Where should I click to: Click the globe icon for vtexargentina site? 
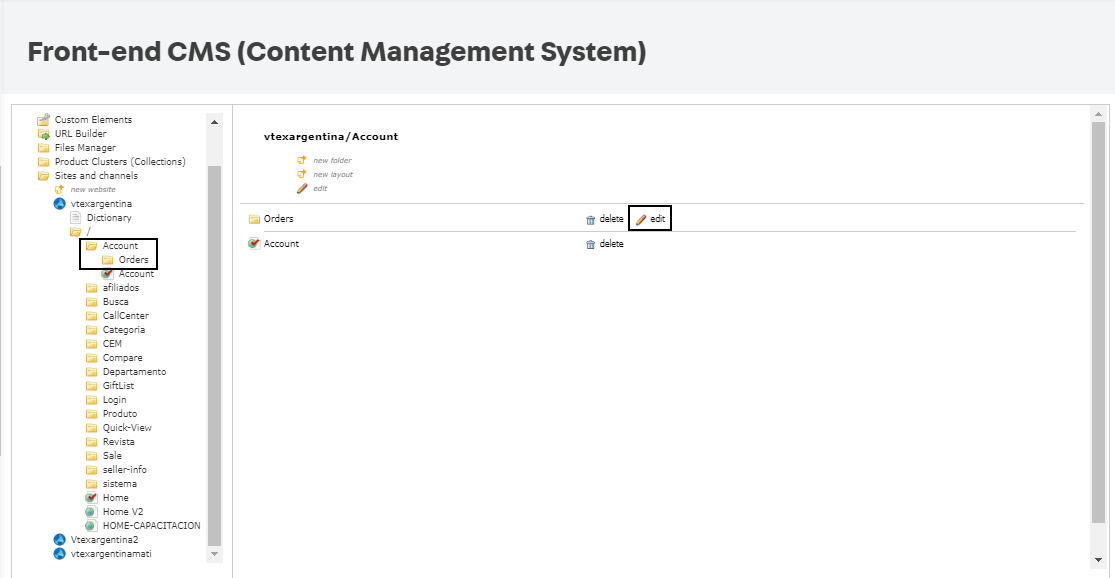(x=59, y=203)
